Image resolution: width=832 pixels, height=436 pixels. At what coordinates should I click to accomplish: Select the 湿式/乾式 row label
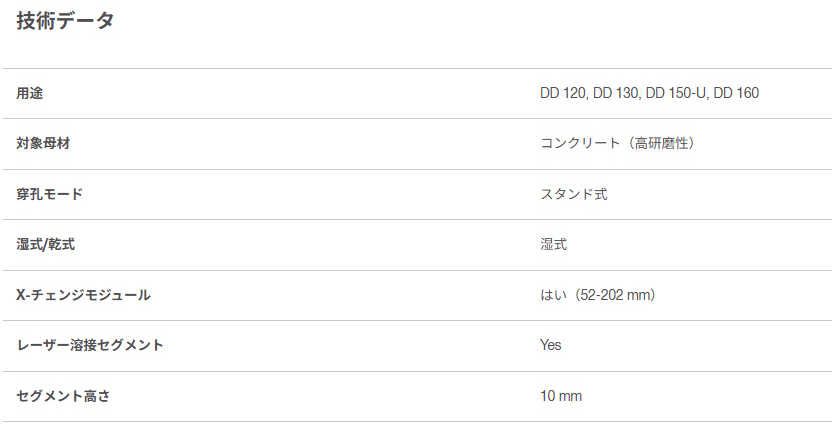[46, 244]
